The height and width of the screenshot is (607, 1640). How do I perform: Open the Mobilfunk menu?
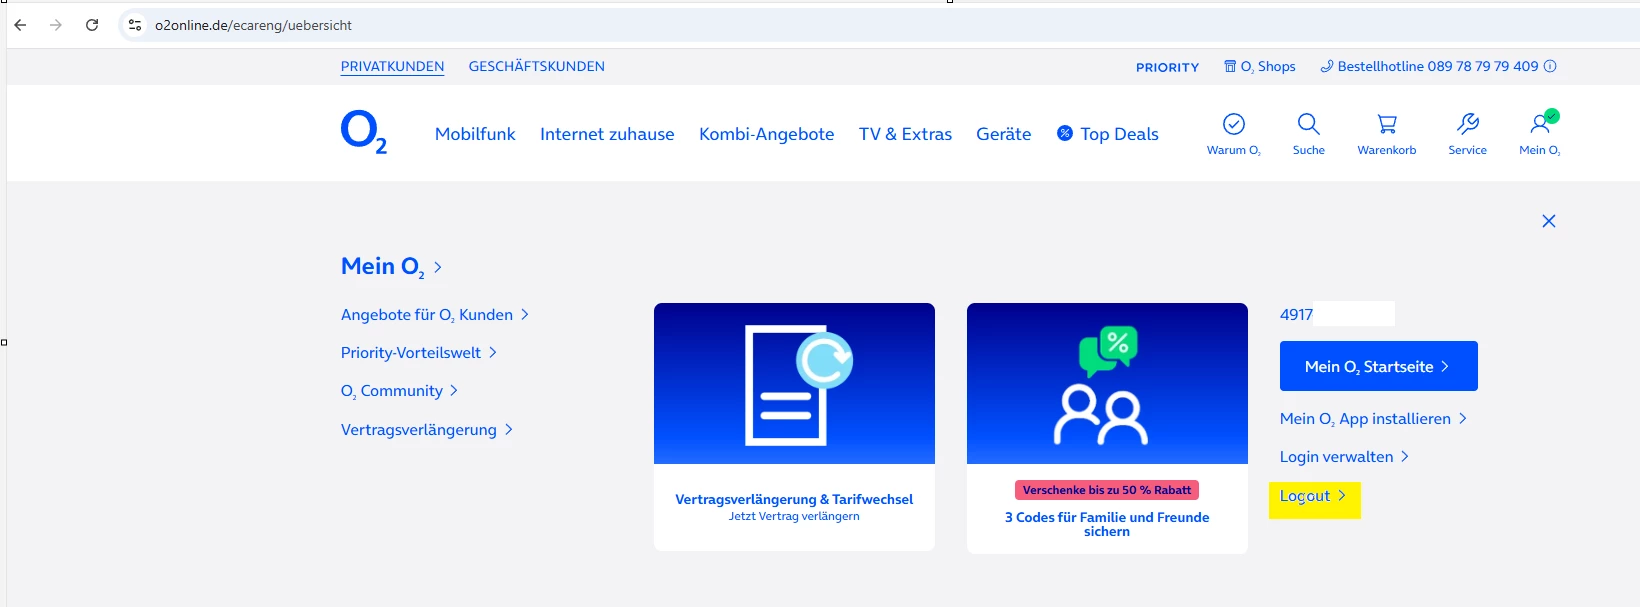click(475, 134)
